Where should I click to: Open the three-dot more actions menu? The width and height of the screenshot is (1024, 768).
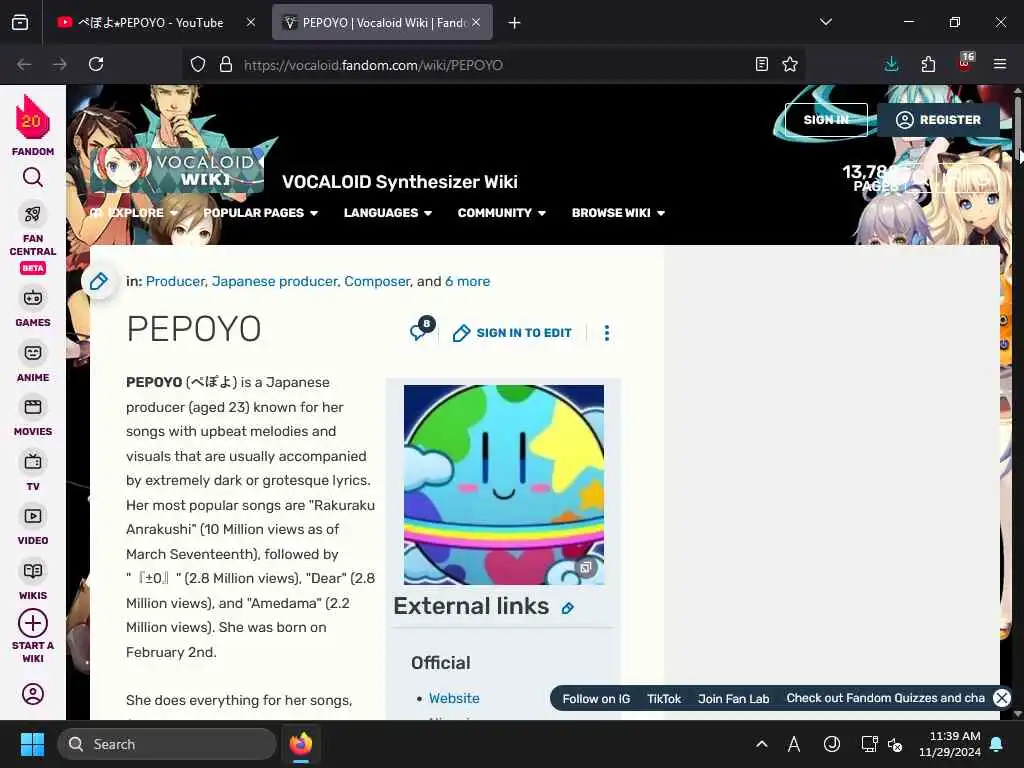[x=607, y=333]
